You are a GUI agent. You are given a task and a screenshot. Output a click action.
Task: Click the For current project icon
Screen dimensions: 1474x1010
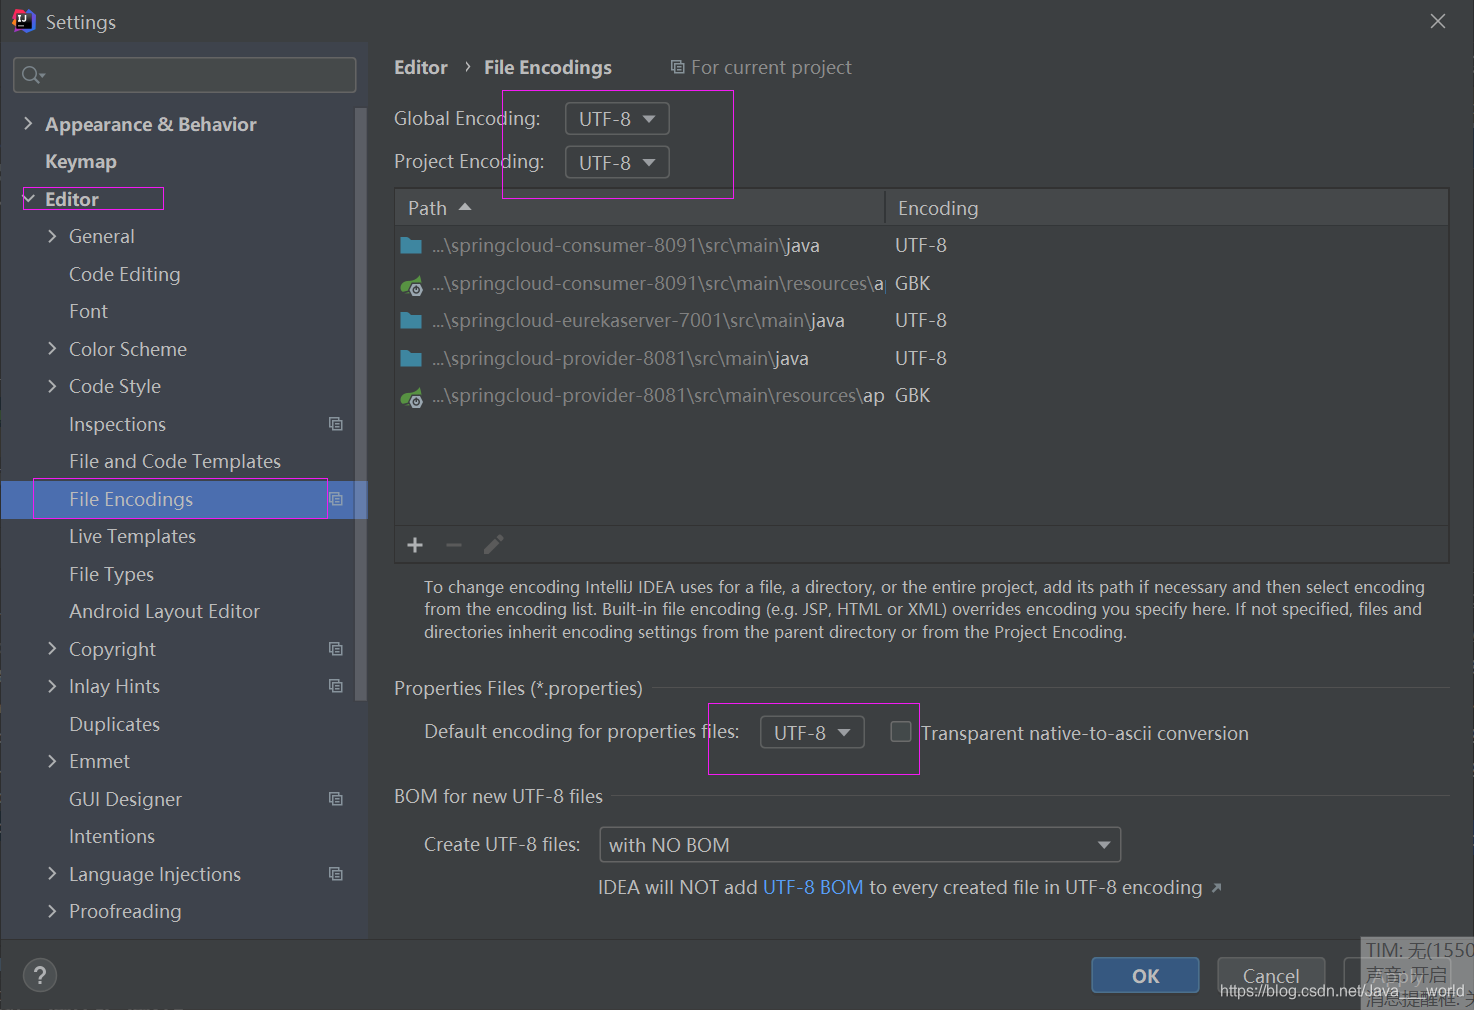(678, 67)
